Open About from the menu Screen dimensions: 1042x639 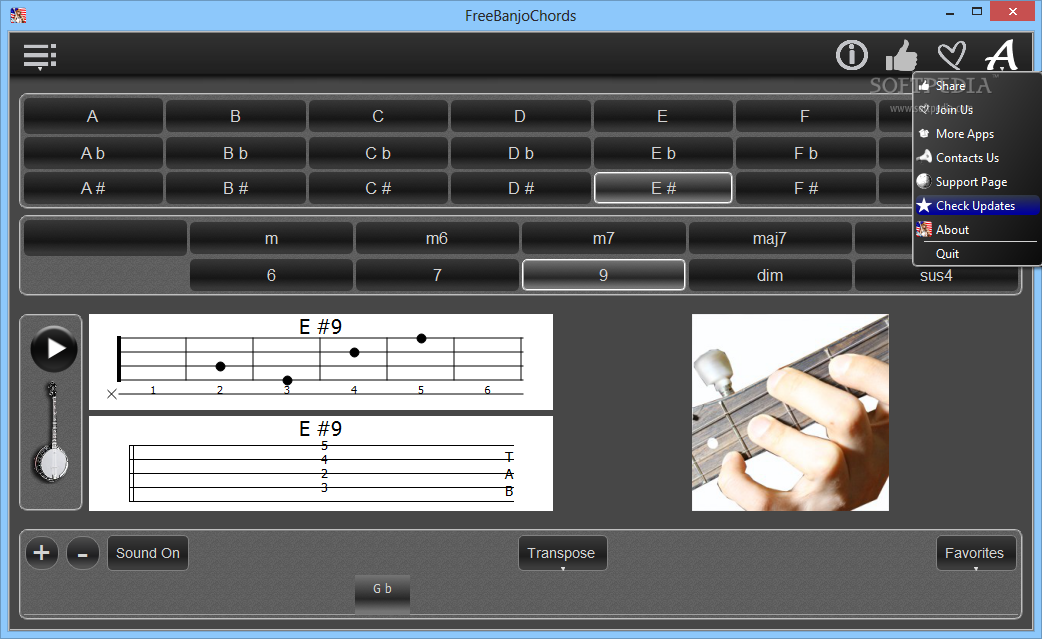click(x=976, y=229)
